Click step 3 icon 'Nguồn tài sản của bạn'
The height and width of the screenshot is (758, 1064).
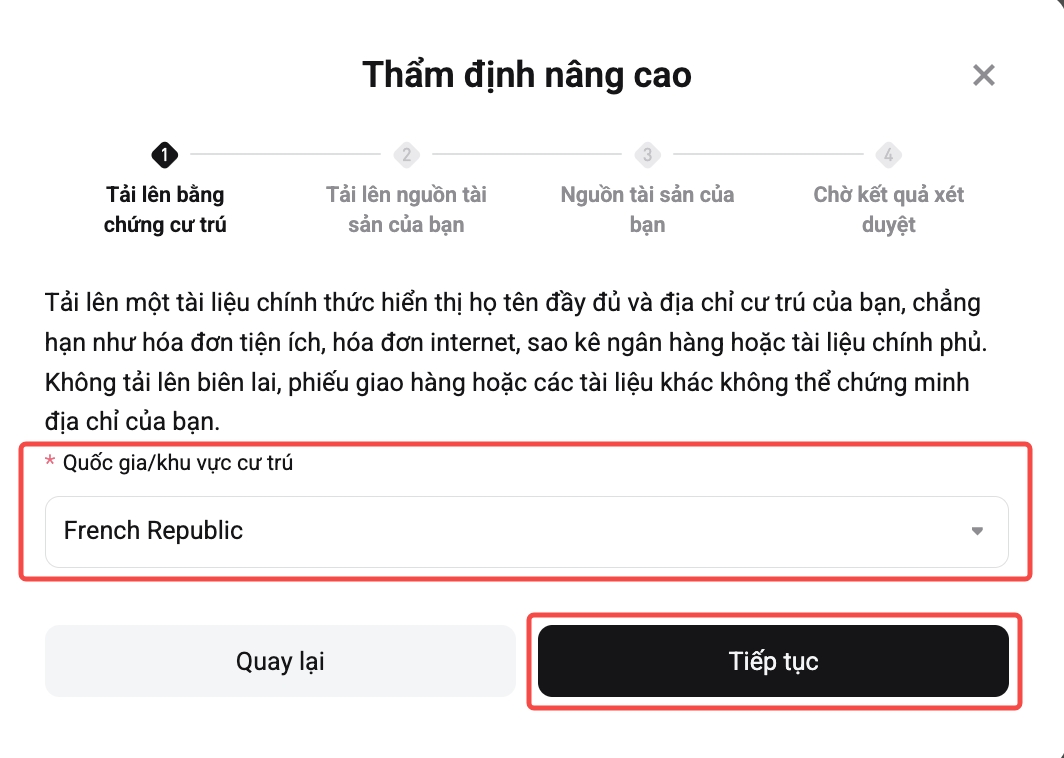647,155
